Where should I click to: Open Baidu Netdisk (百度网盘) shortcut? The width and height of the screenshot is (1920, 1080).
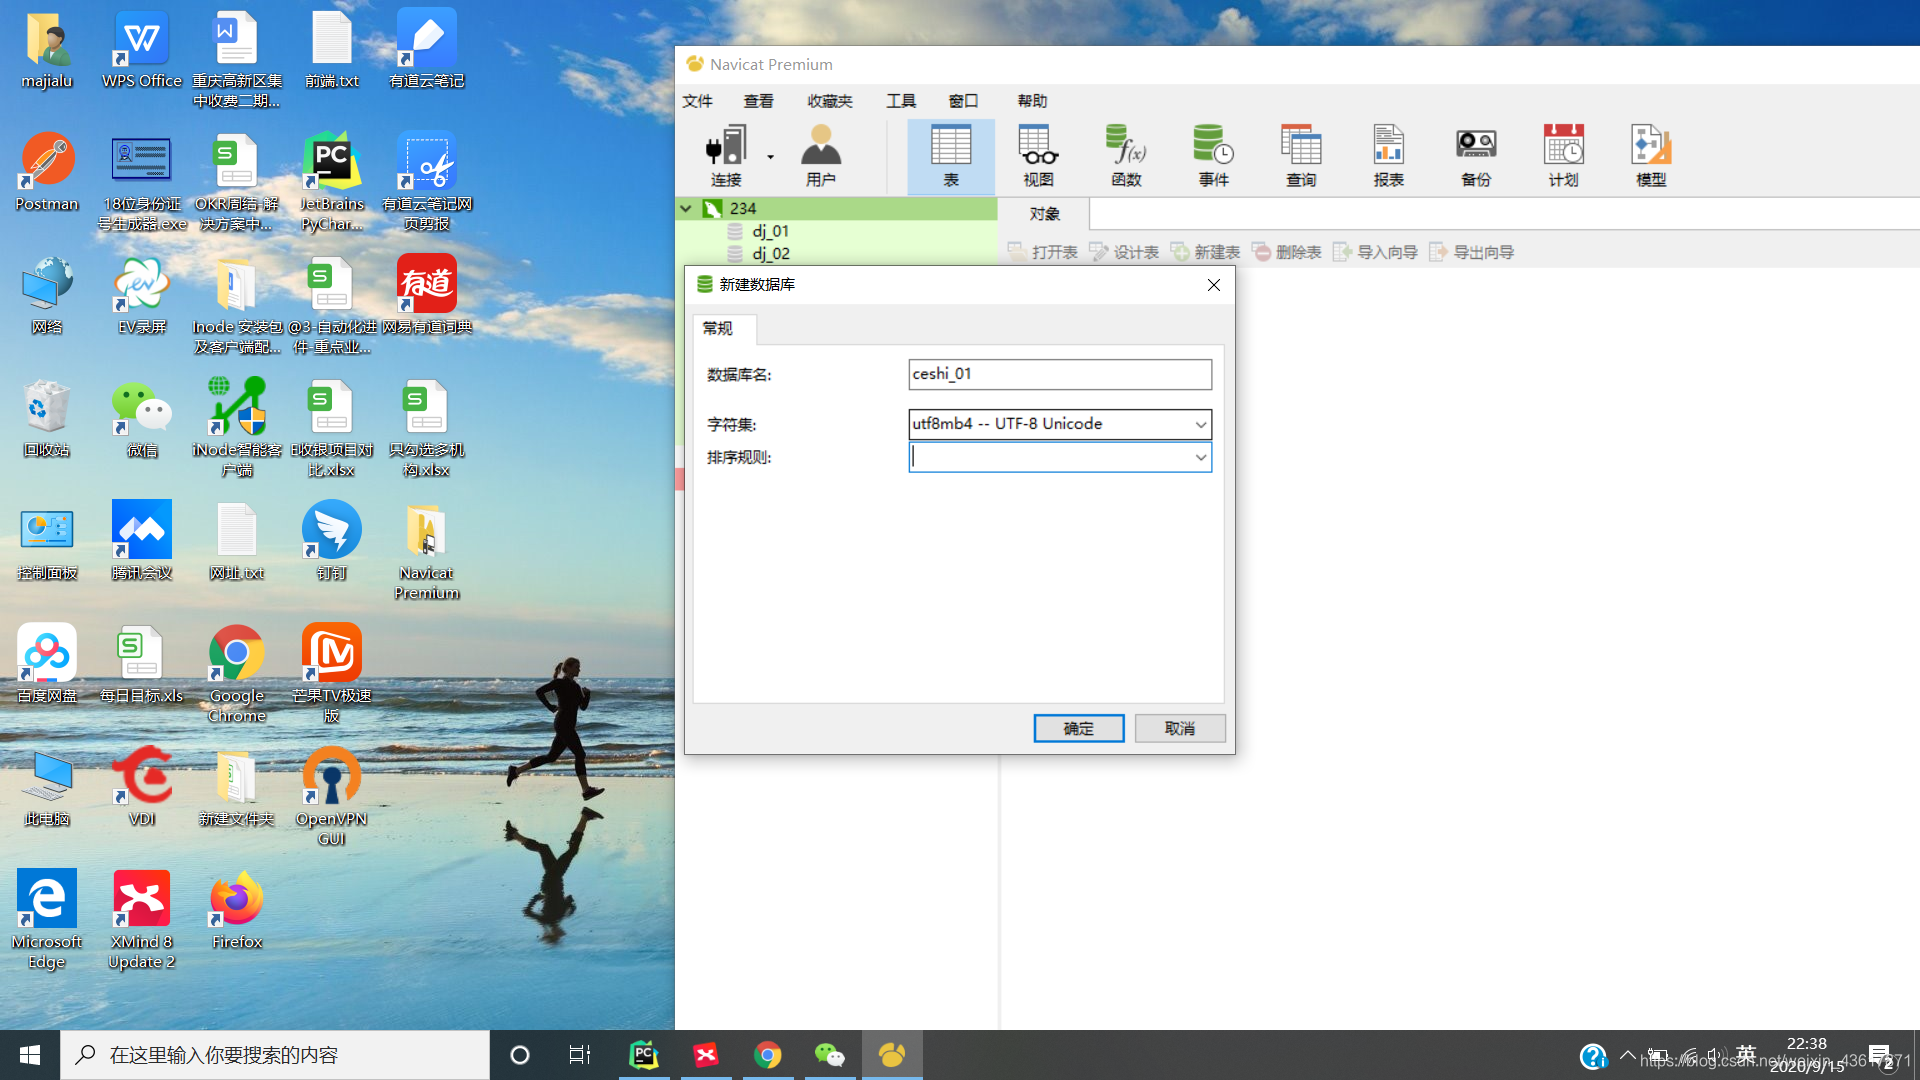pyautogui.click(x=47, y=664)
